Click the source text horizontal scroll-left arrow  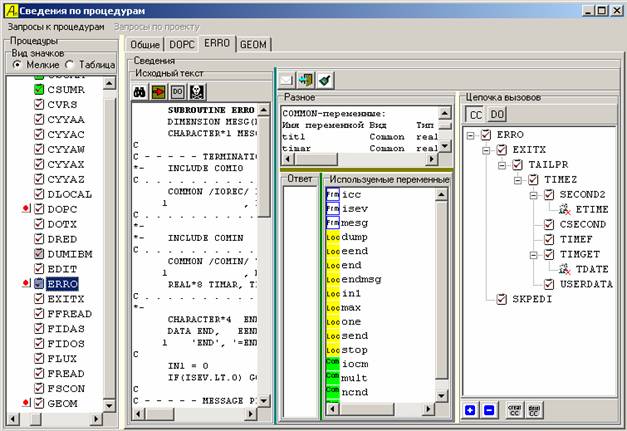(x=138, y=414)
